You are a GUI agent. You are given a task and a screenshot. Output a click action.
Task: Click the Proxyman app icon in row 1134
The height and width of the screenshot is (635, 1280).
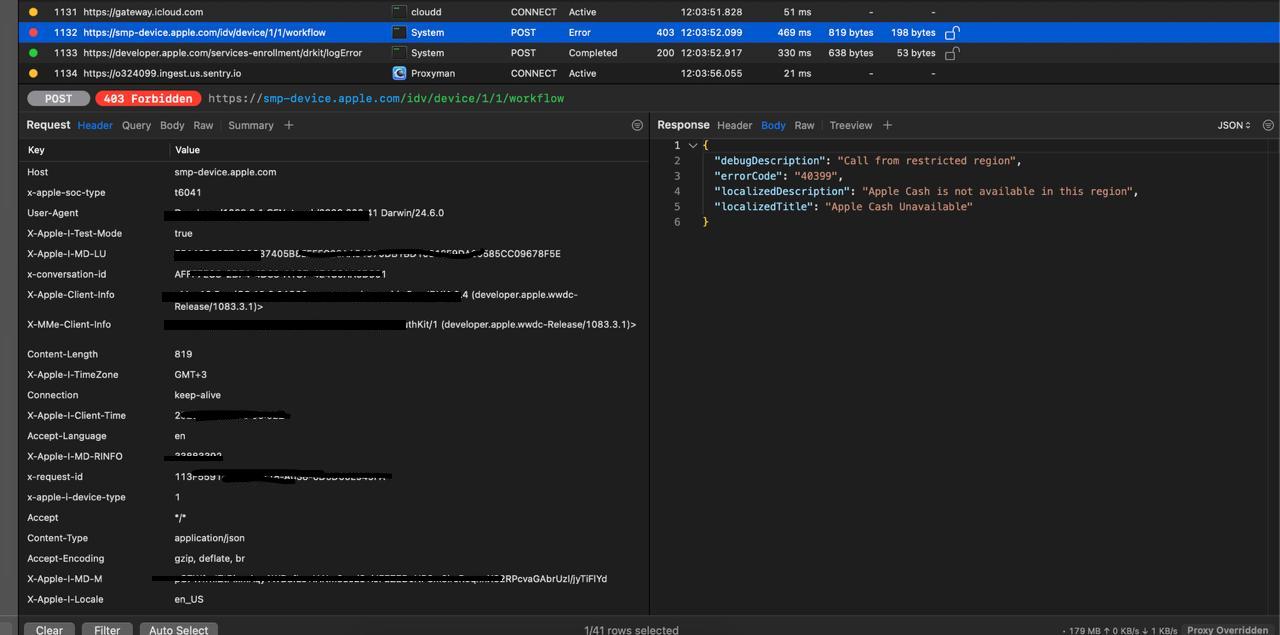point(399,73)
